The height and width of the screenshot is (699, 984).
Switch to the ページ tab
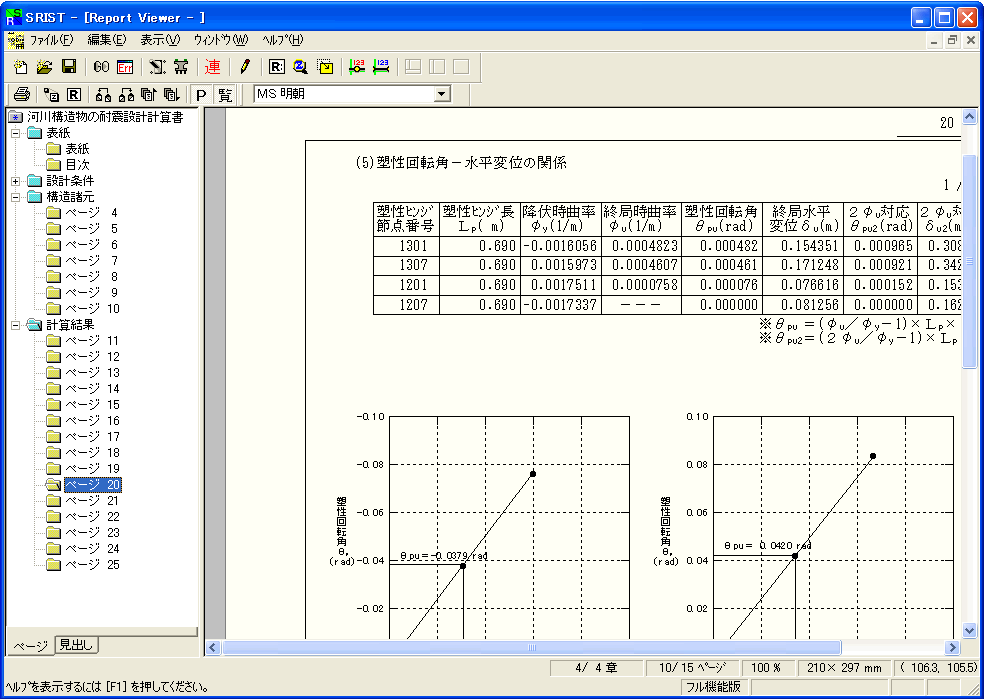(x=30, y=645)
